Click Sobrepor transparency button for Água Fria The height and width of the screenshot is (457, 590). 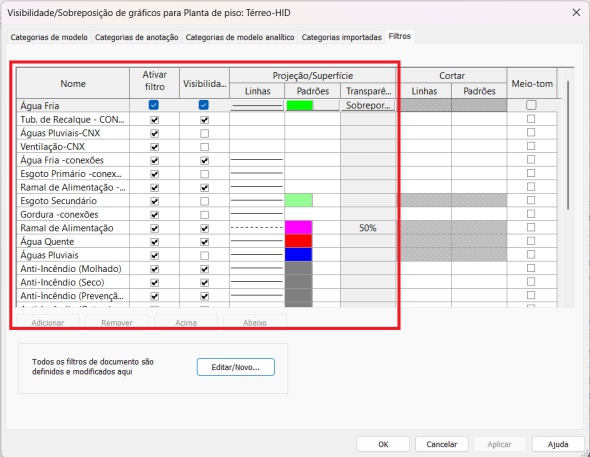[x=368, y=105]
